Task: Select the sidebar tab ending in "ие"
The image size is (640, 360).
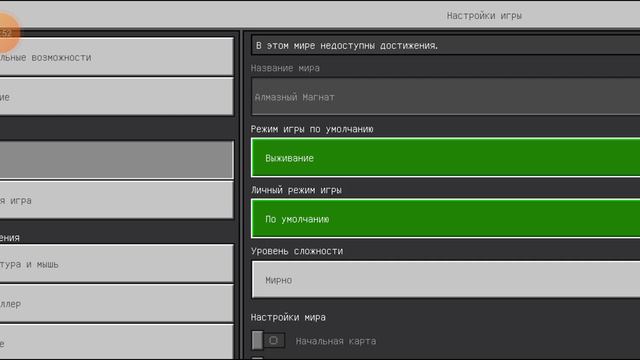Action: [116, 97]
